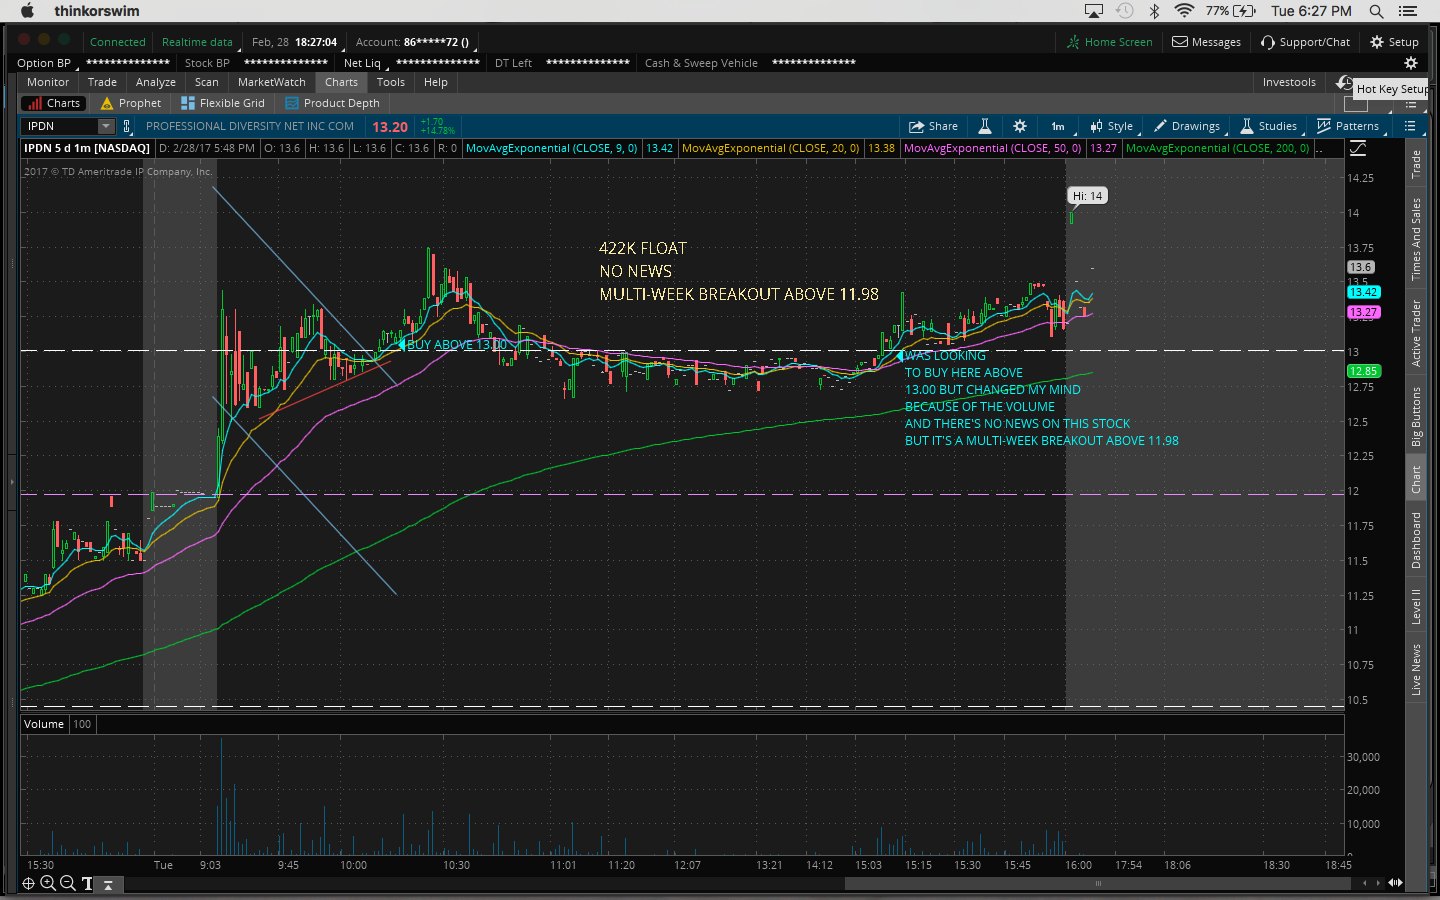Open the 1m timeframe dropdown
Screen dimensions: 1440x900
(1058, 126)
